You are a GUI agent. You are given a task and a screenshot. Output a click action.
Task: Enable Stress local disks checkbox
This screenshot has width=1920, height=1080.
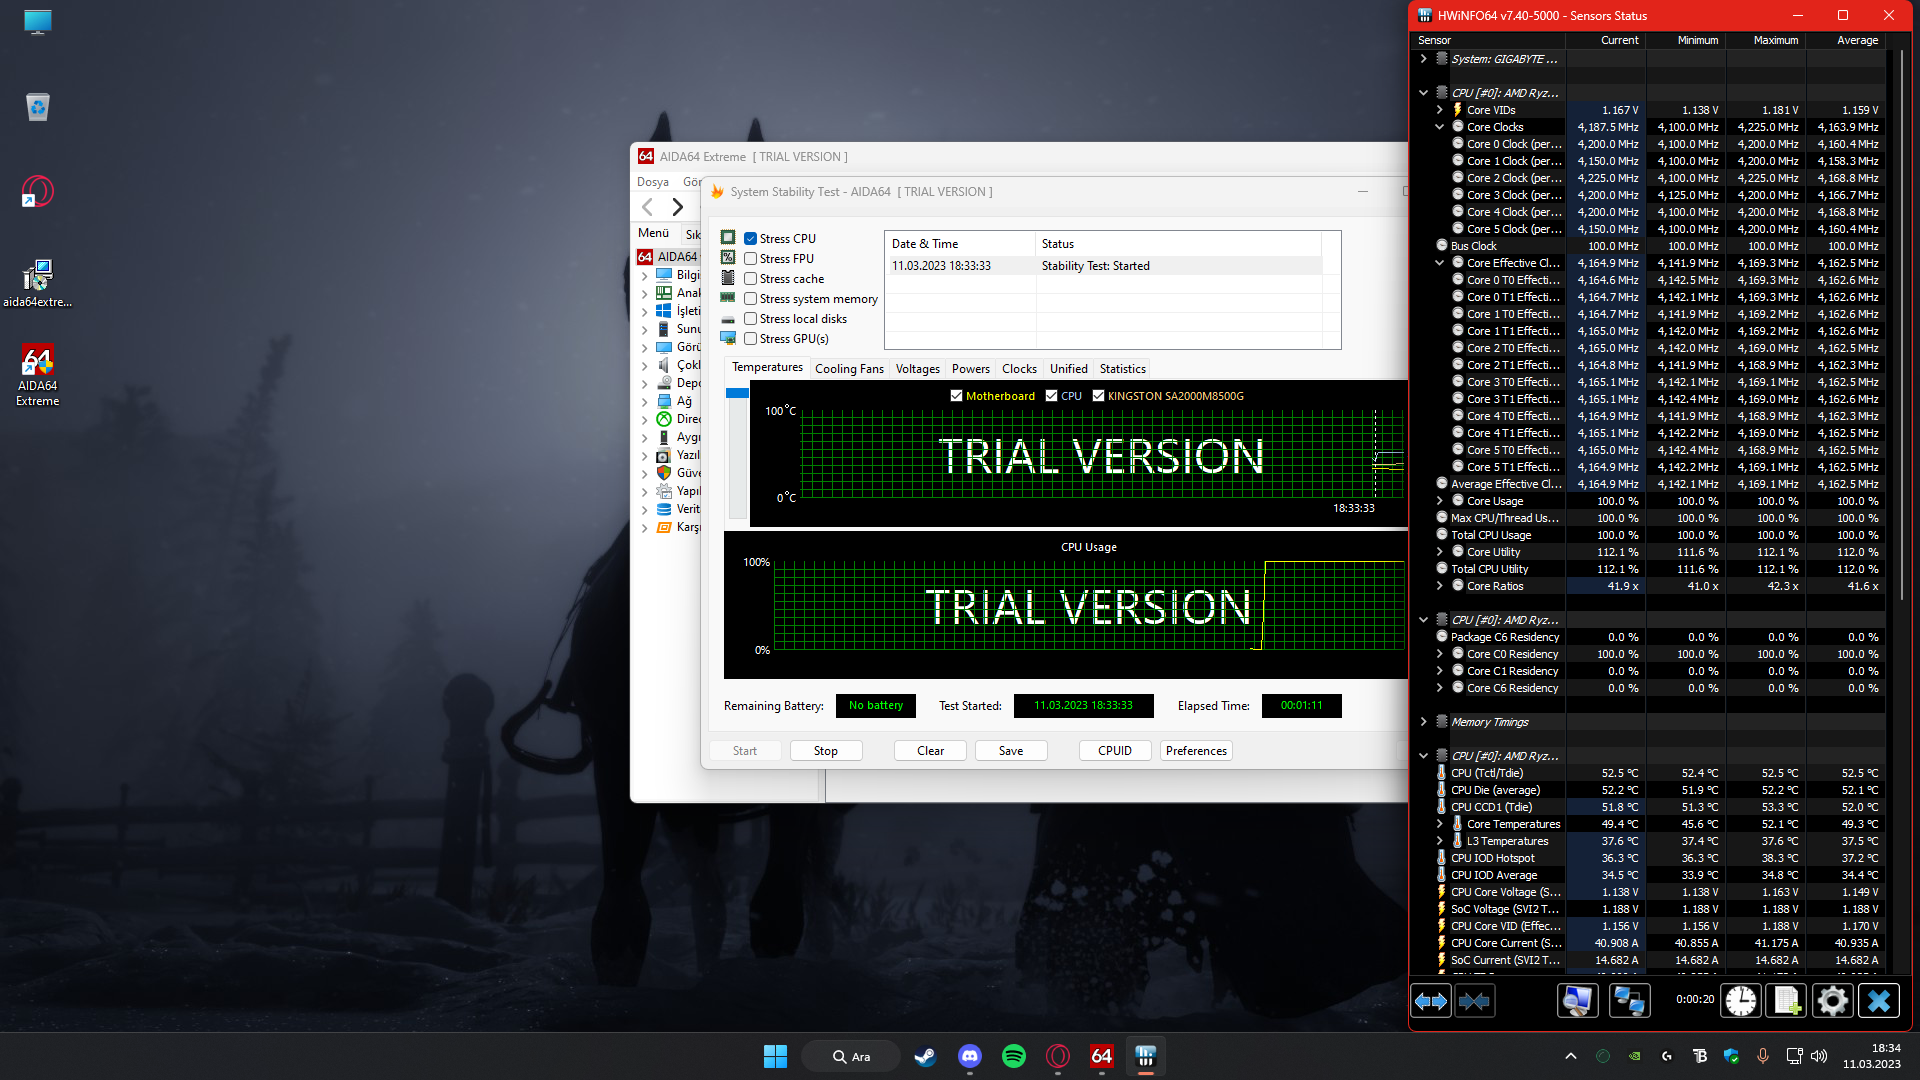750,319
